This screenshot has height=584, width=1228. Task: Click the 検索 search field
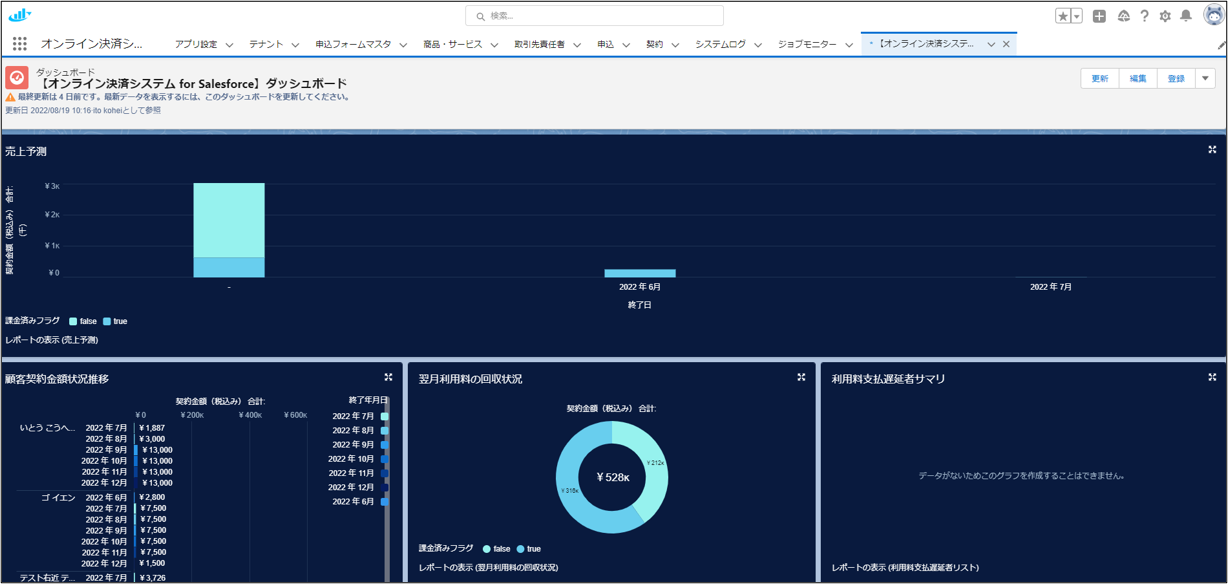click(594, 16)
